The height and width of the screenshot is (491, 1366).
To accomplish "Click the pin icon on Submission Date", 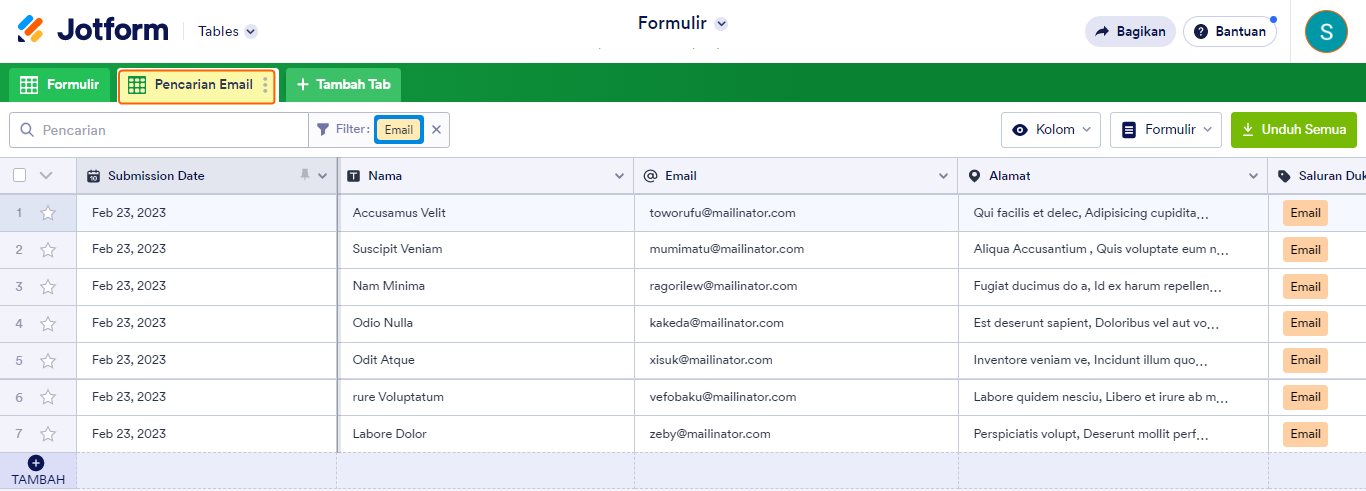I will point(305,175).
